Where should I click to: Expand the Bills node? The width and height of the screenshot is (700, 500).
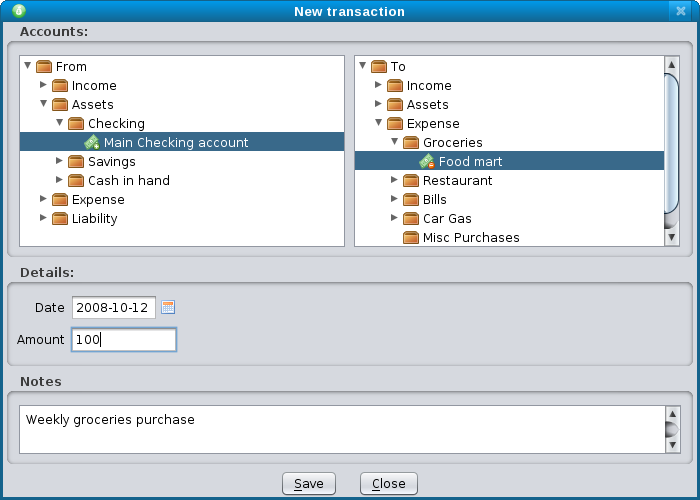coord(394,198)
